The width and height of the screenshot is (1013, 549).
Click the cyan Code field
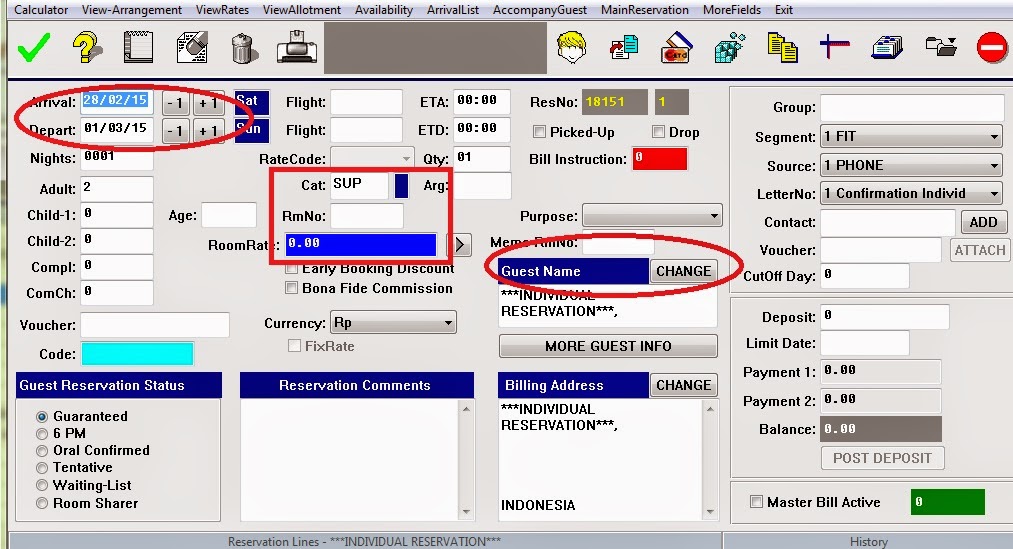pyautogui.click(x=137, y=353)
